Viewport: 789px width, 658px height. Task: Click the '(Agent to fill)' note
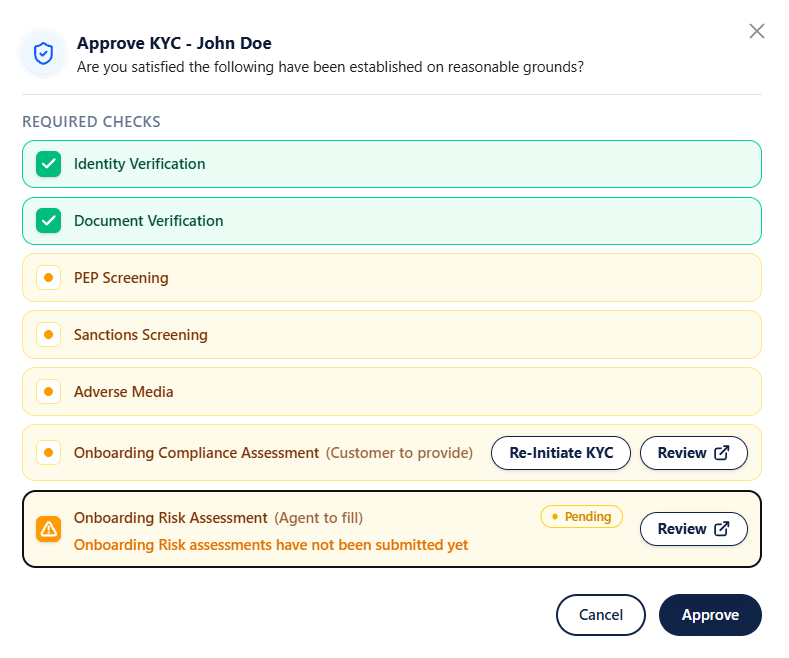[319, 518]
